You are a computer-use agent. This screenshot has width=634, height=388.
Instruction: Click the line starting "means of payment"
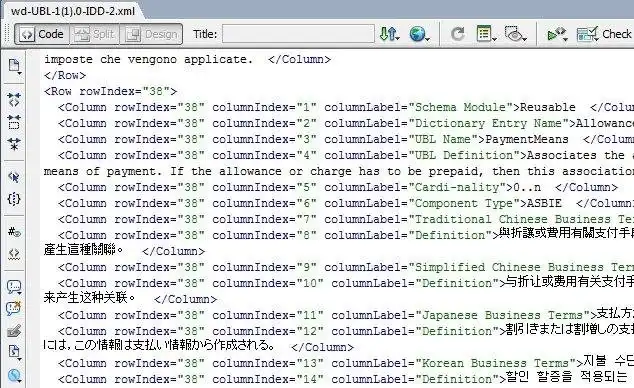click(x=339, y=171)
